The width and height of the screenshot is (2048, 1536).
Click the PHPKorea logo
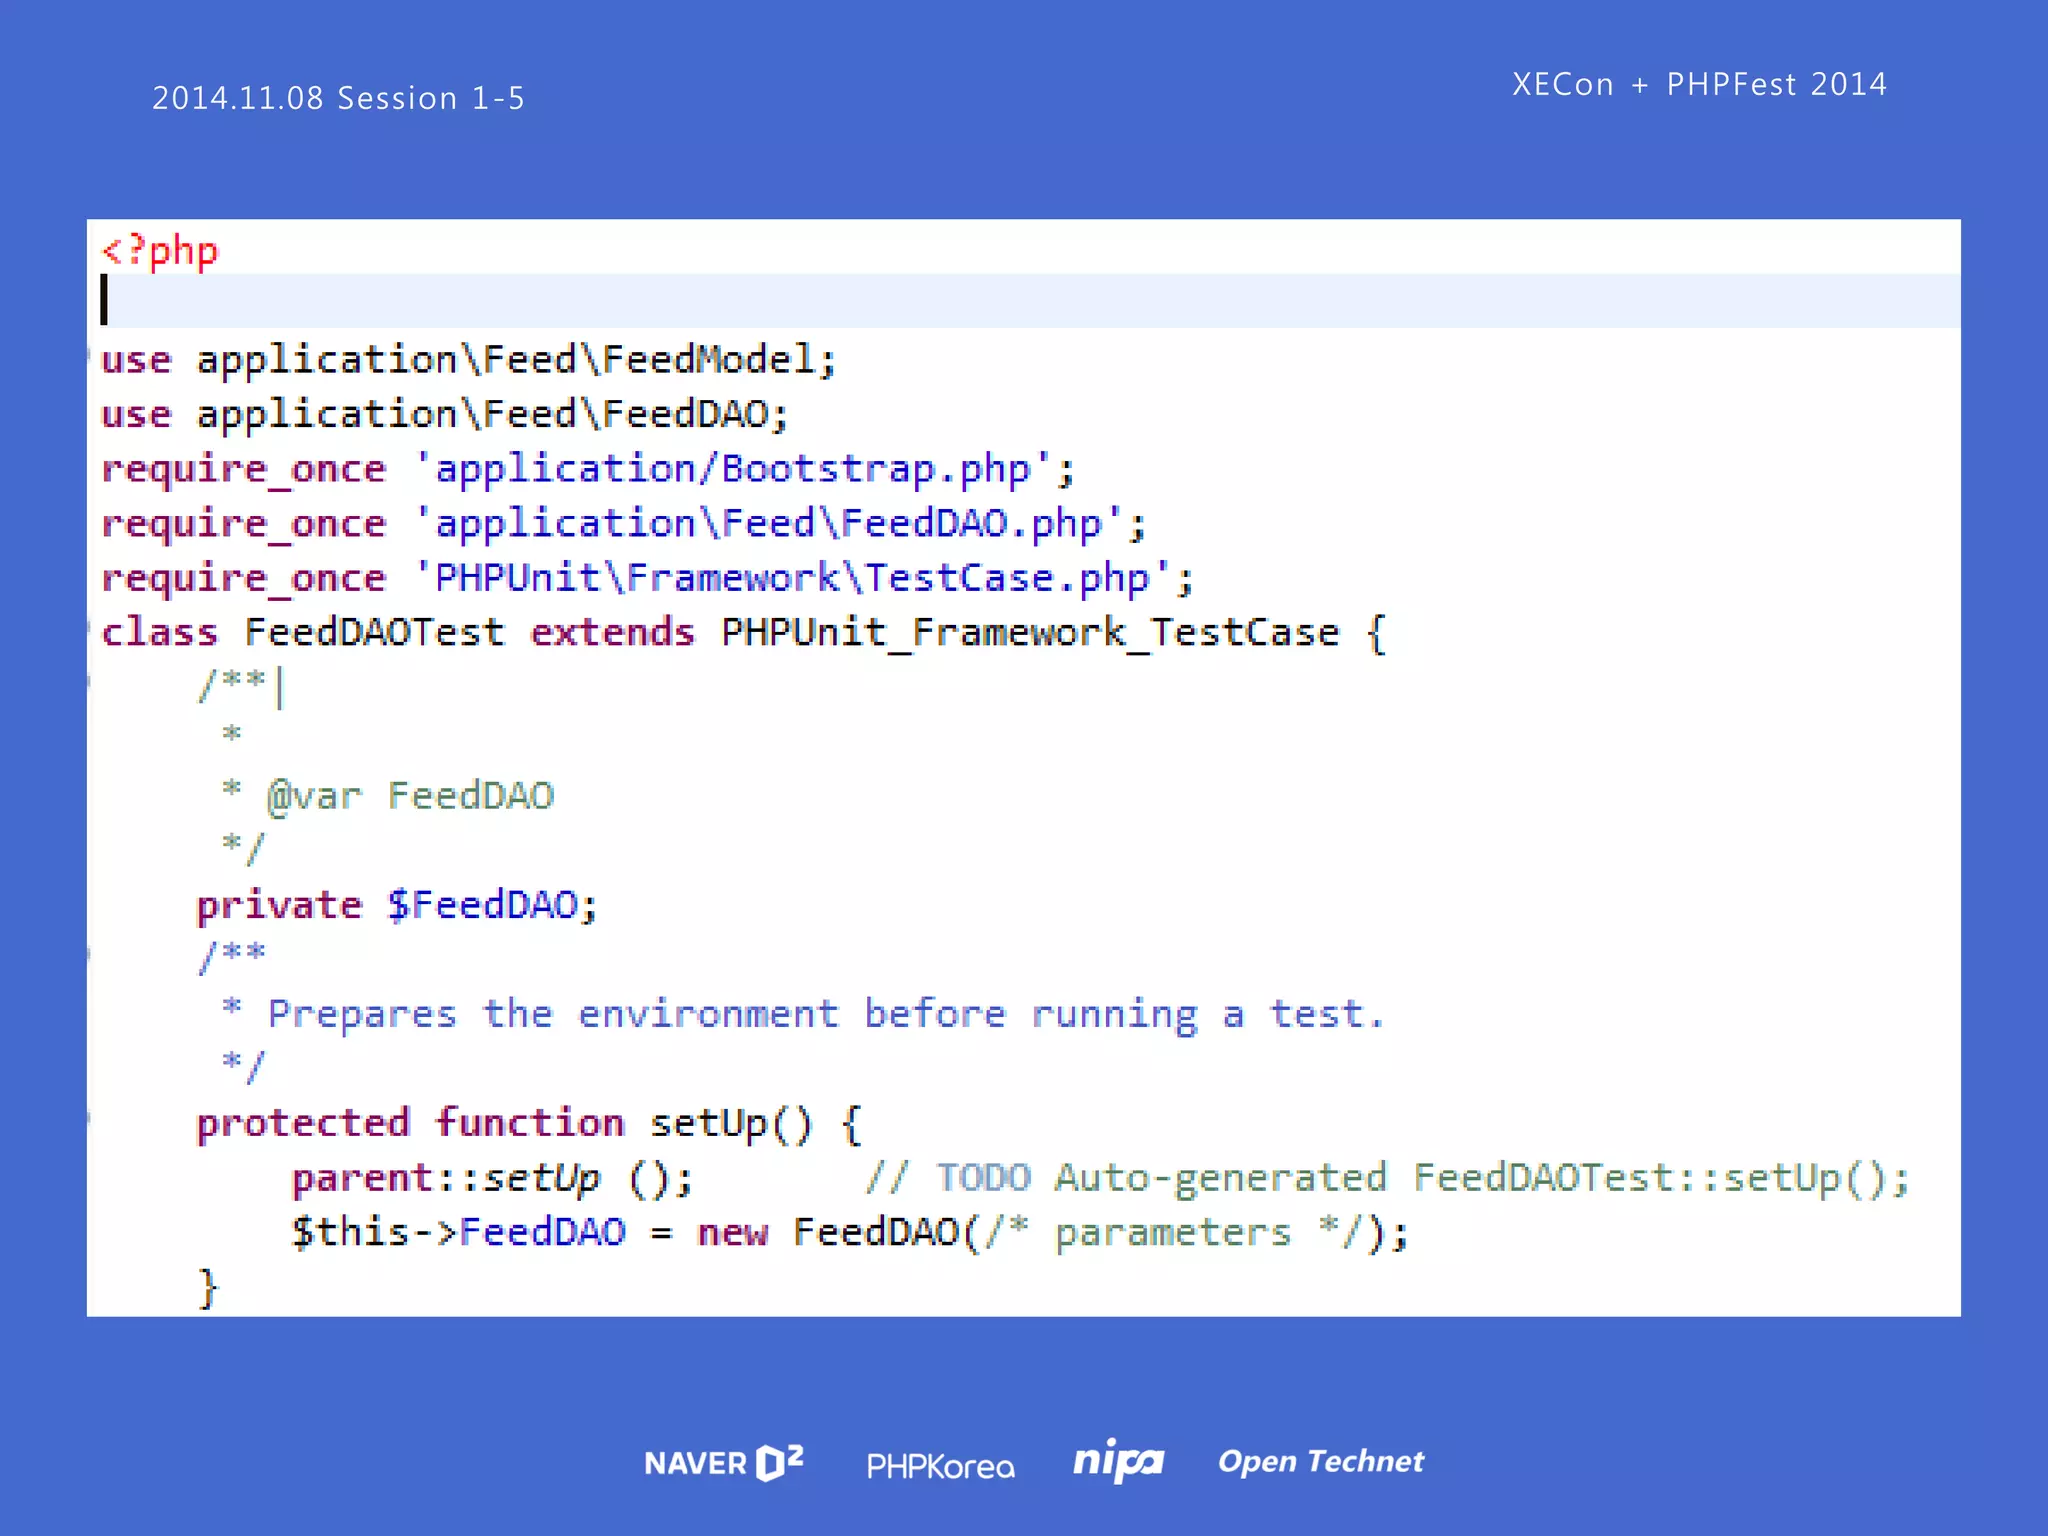click(x=940, y=1466)
